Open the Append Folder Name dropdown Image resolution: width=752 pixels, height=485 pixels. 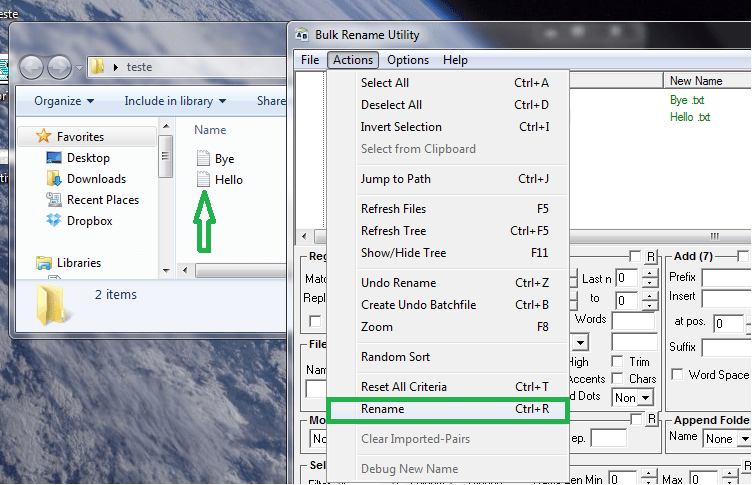[x=727, y=438]
